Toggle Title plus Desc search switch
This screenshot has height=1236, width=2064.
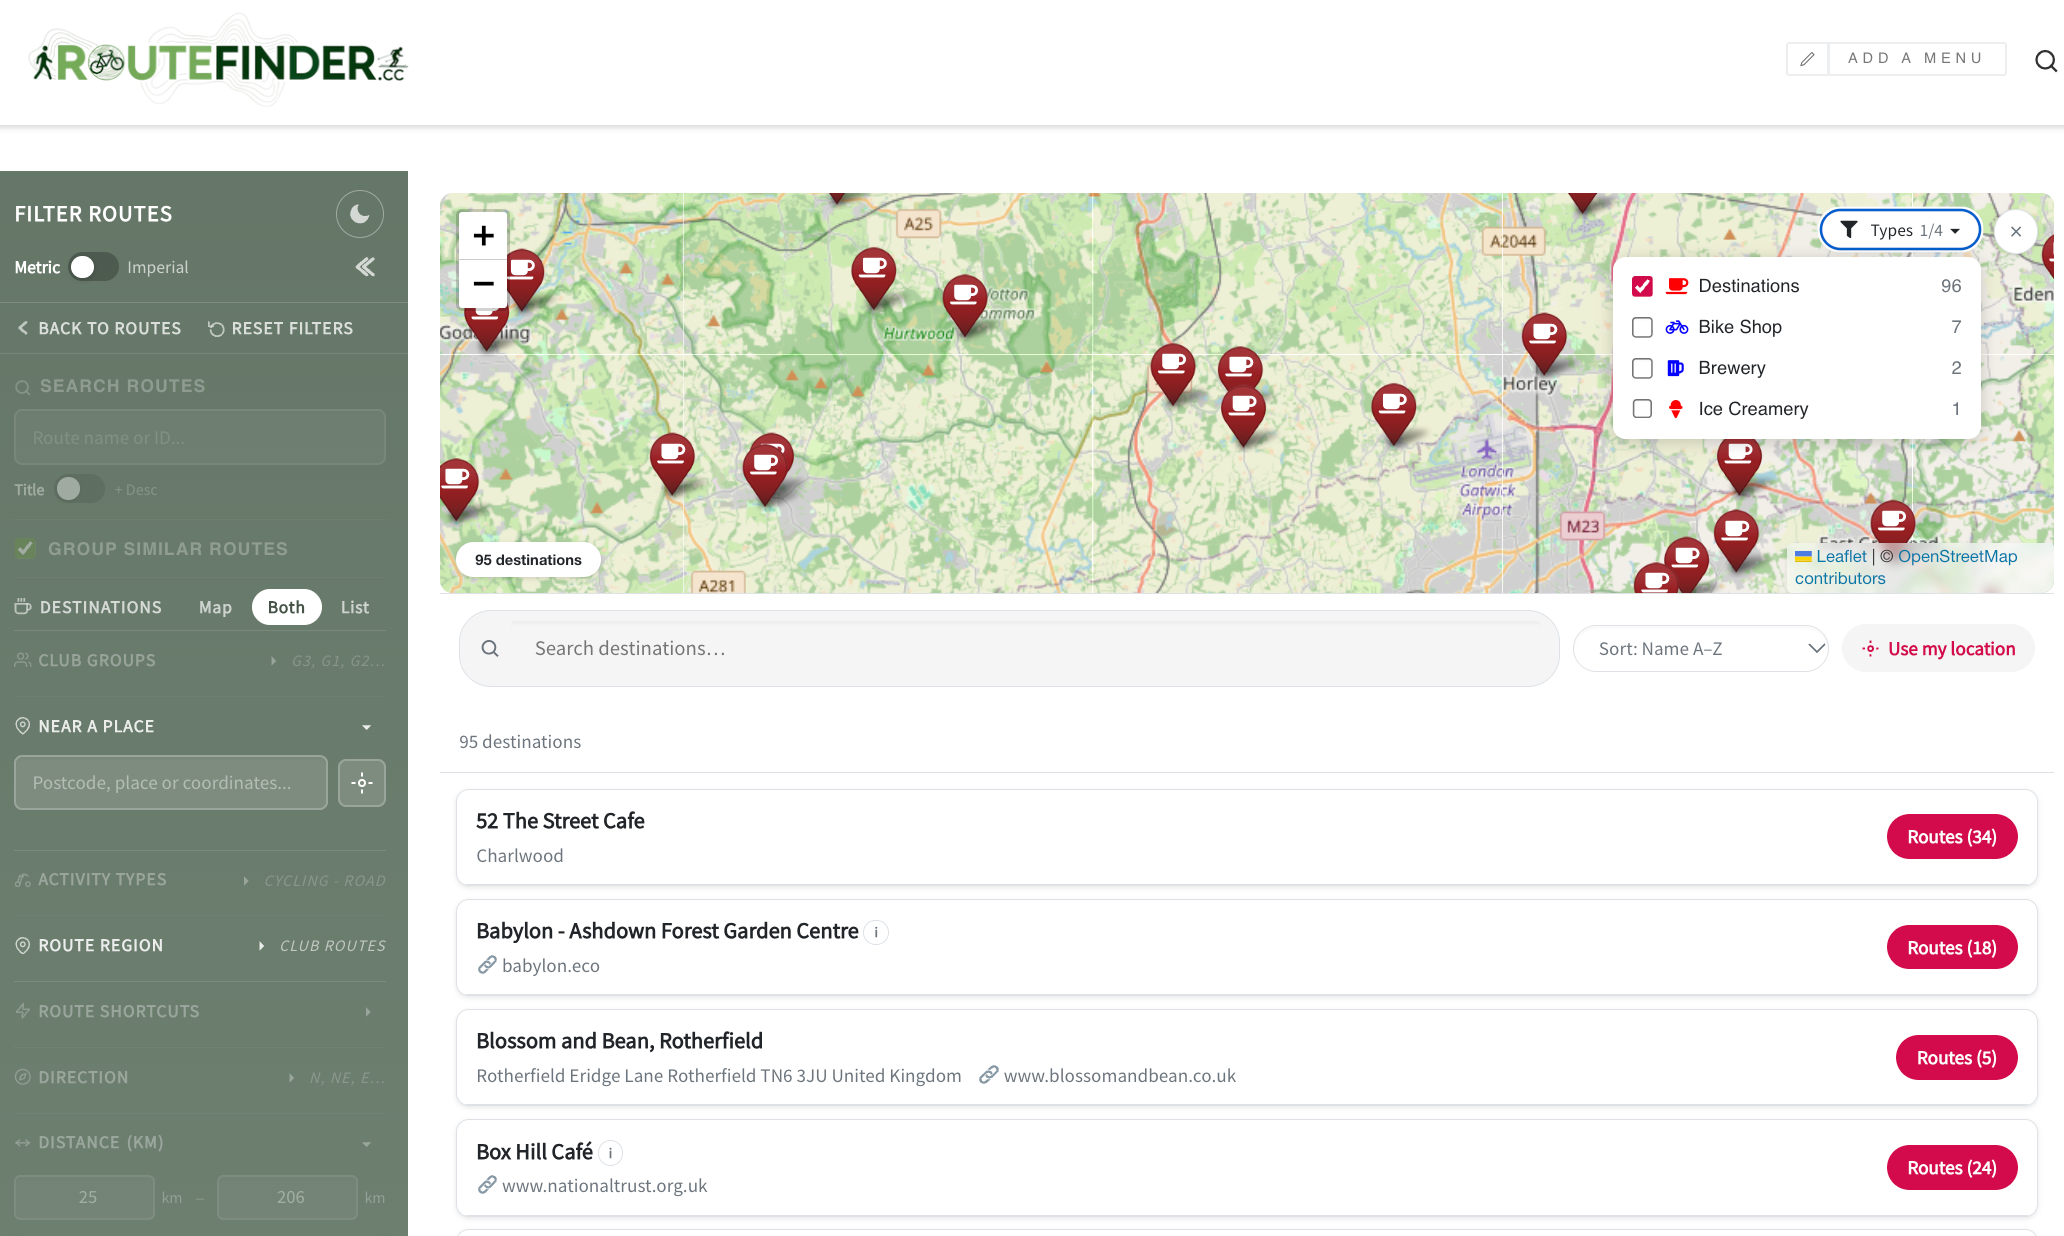point(79,489)
